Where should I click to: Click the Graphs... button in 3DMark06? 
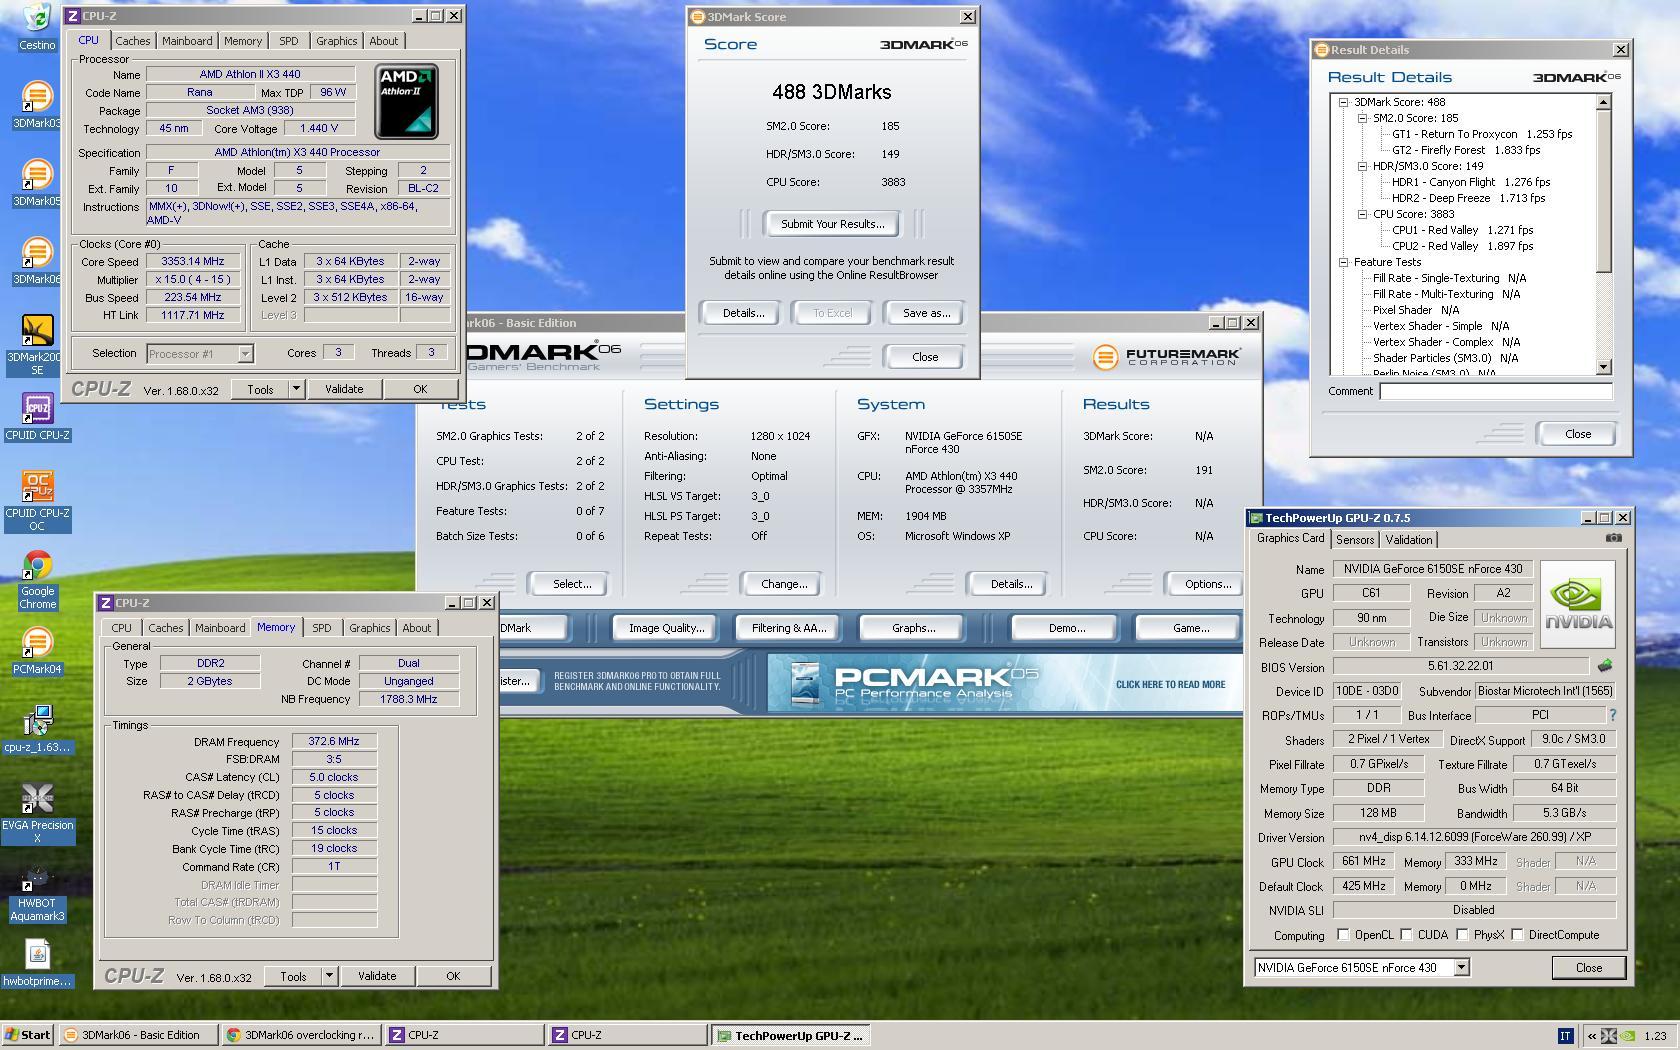(x=913, y=628)
